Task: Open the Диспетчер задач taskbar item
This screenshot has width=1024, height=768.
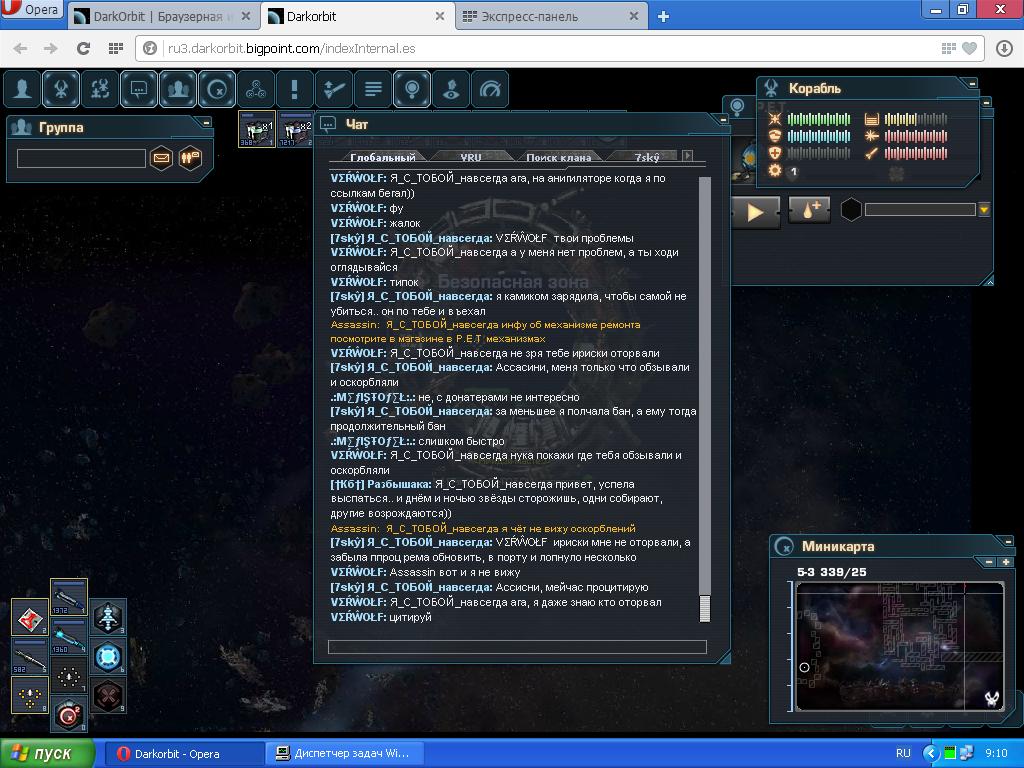Action: (x=345, y=753)
